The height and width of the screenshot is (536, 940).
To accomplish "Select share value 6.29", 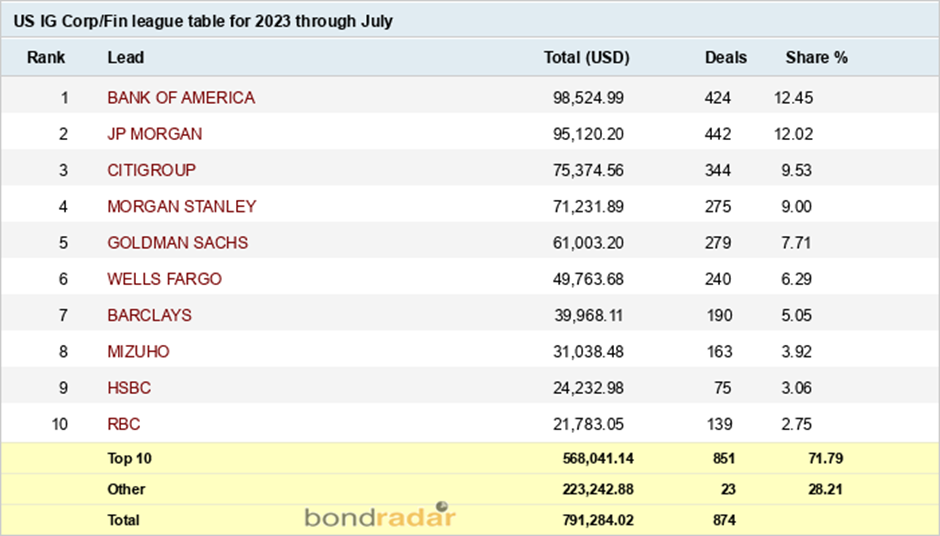I will click(797, 279).
